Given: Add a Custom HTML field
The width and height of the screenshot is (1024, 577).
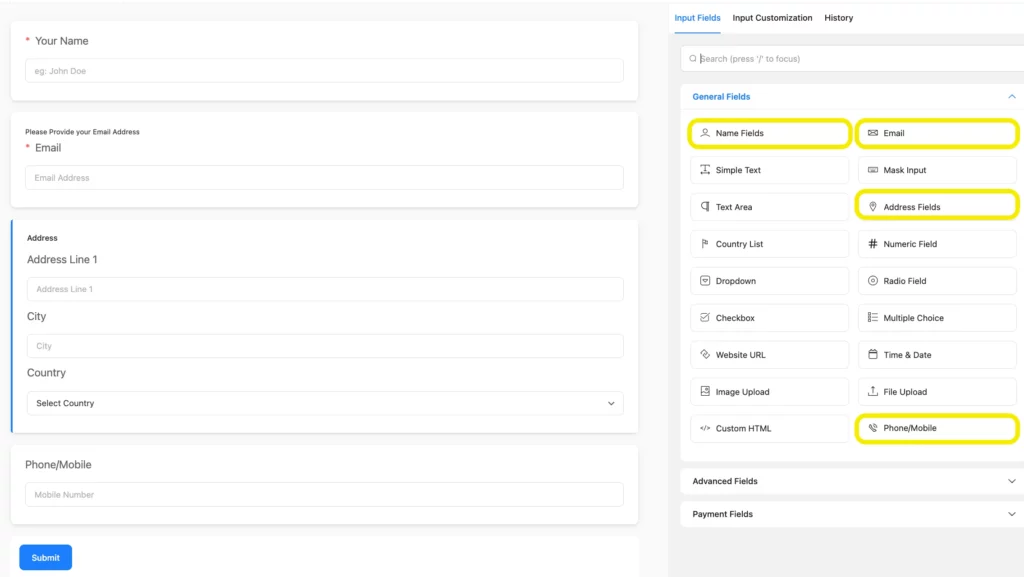Looking at the screenshot, I should point(770,428).
